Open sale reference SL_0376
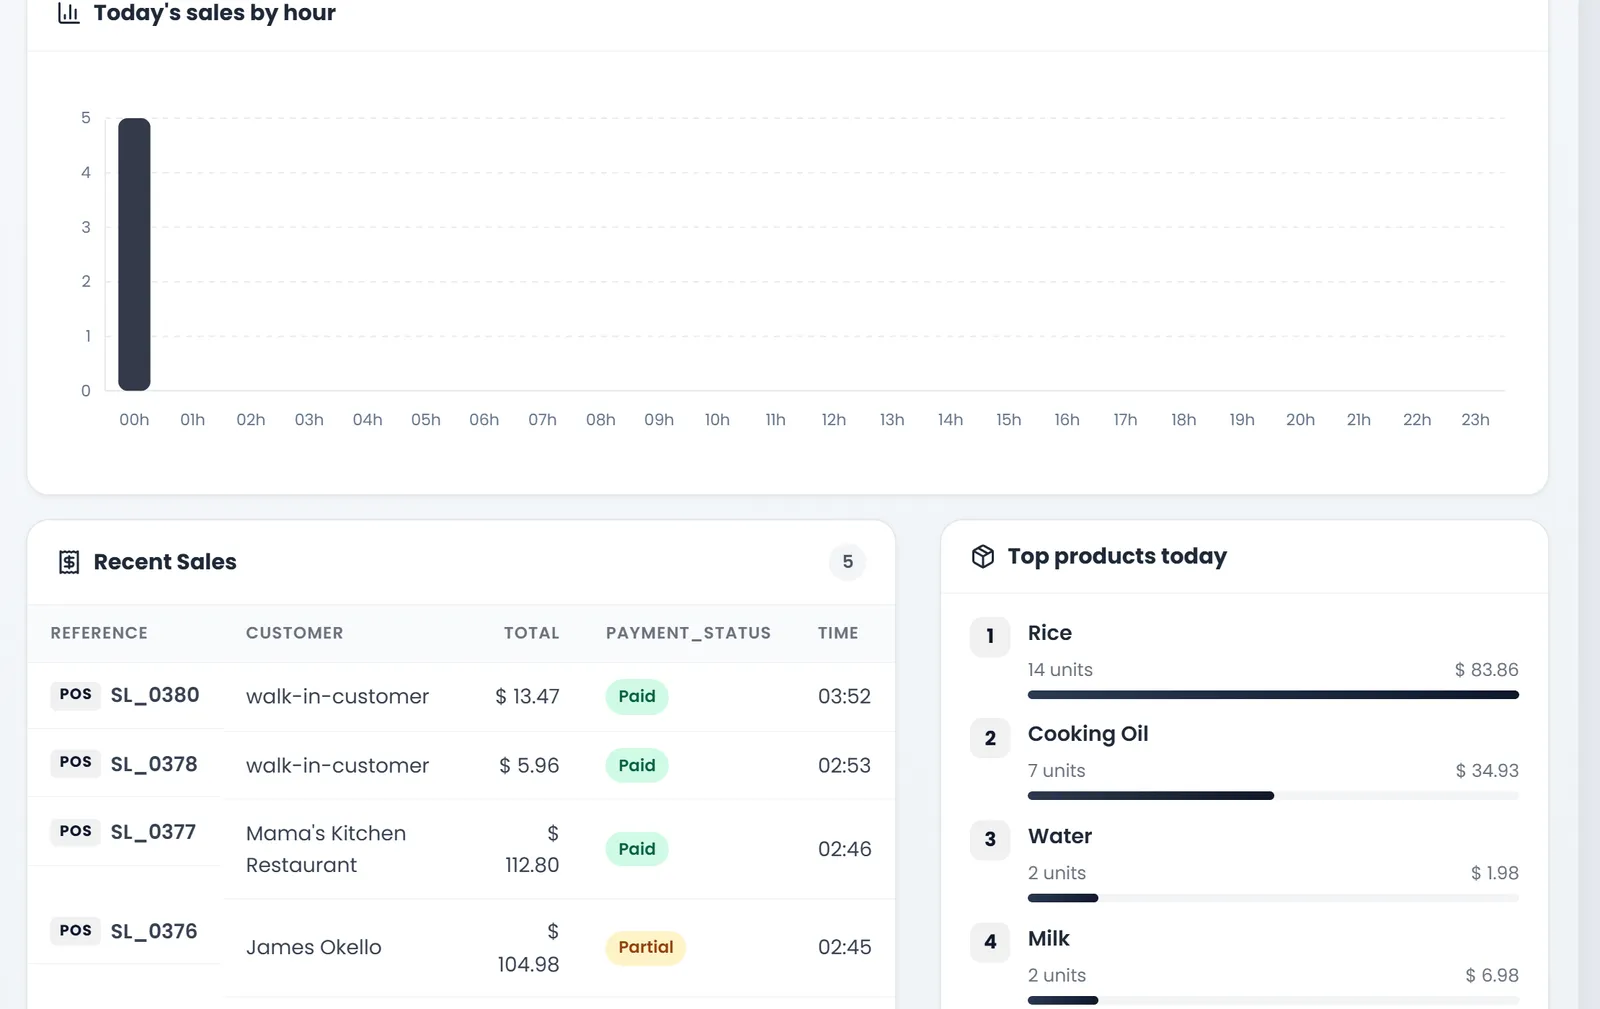The height and width of the screenshot is (1009, 1600). (154, 931)
